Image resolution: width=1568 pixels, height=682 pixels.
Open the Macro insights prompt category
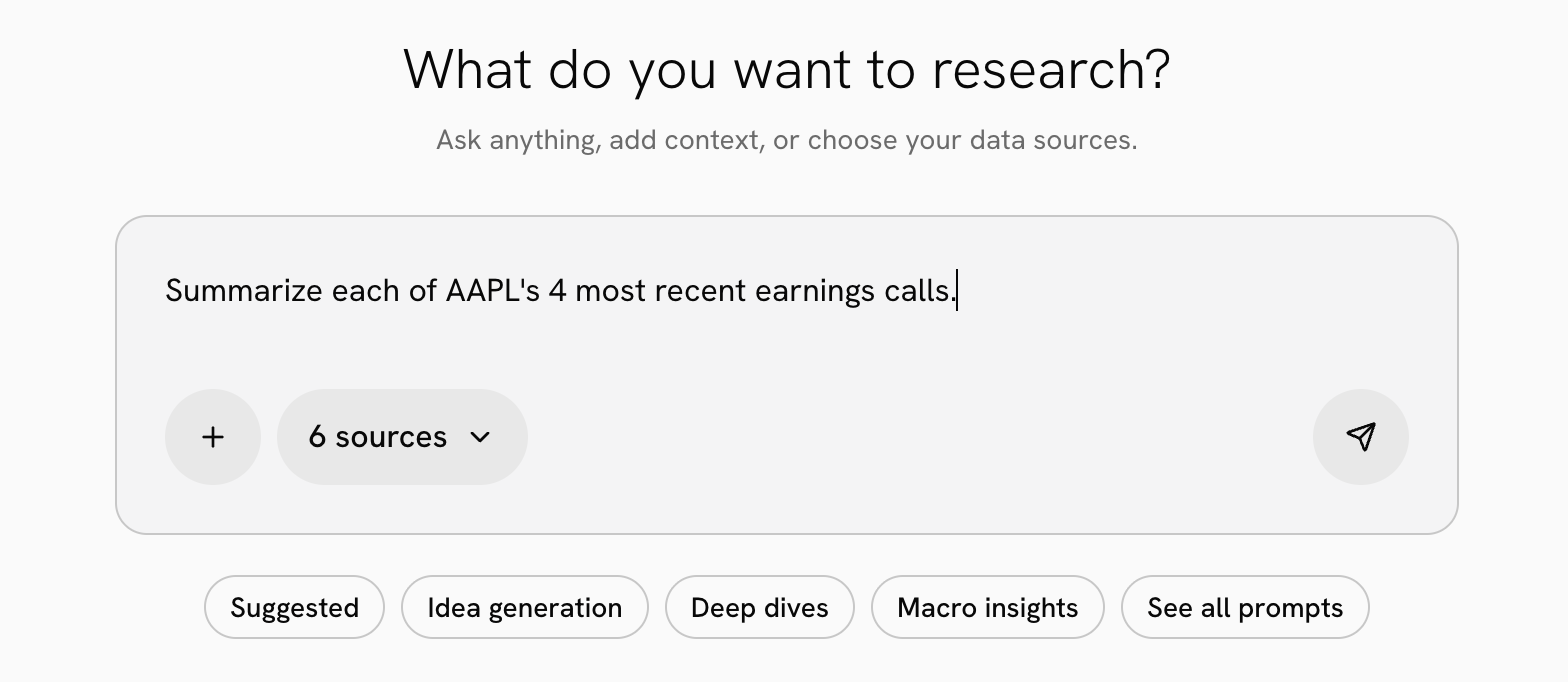pyautogui.click(x=988, y=607)
